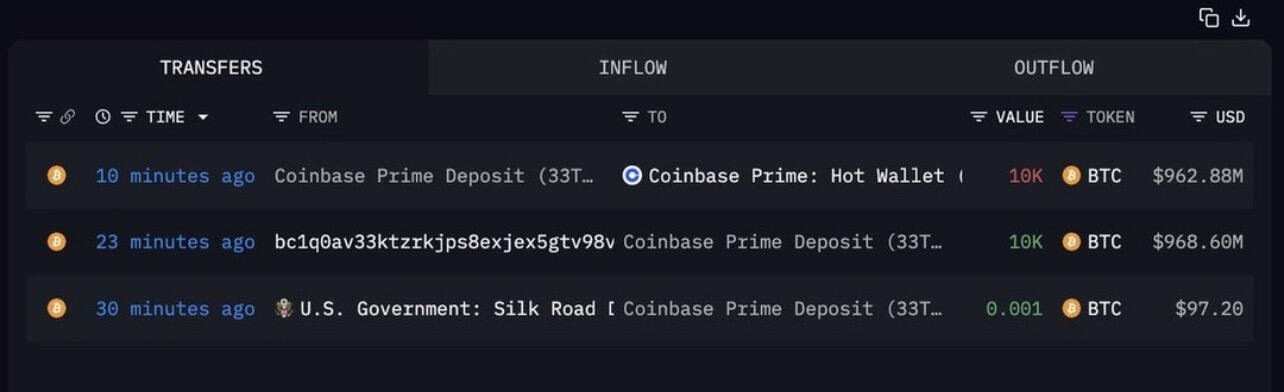
Task: Click the clock icon beside TIME
Action: [x=103, y=117]
